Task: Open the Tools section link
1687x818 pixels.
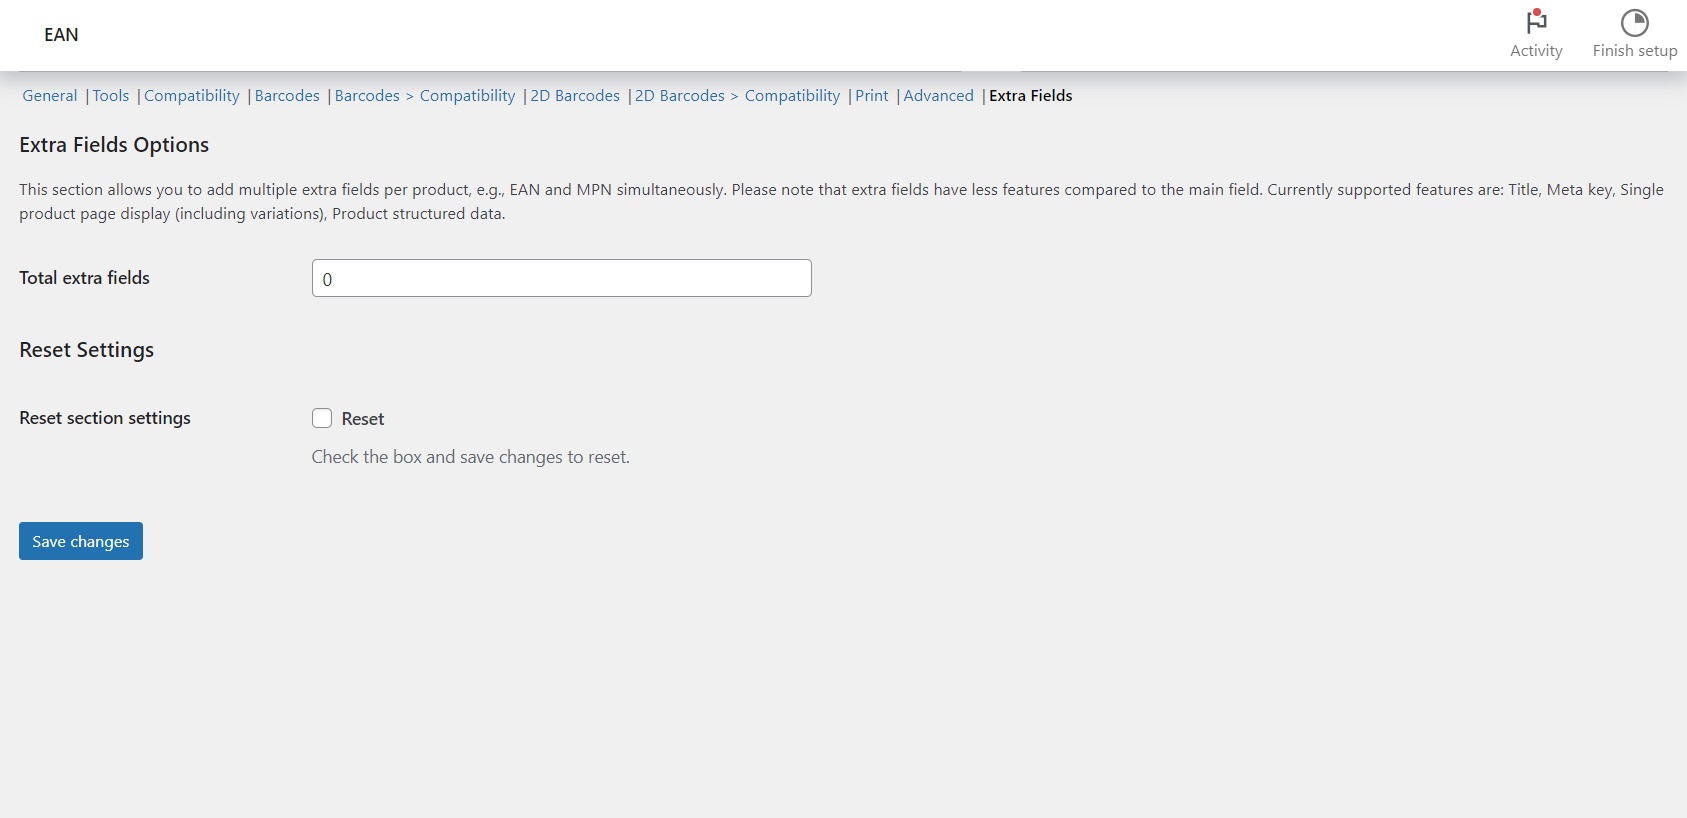Action: pos(111,96)
